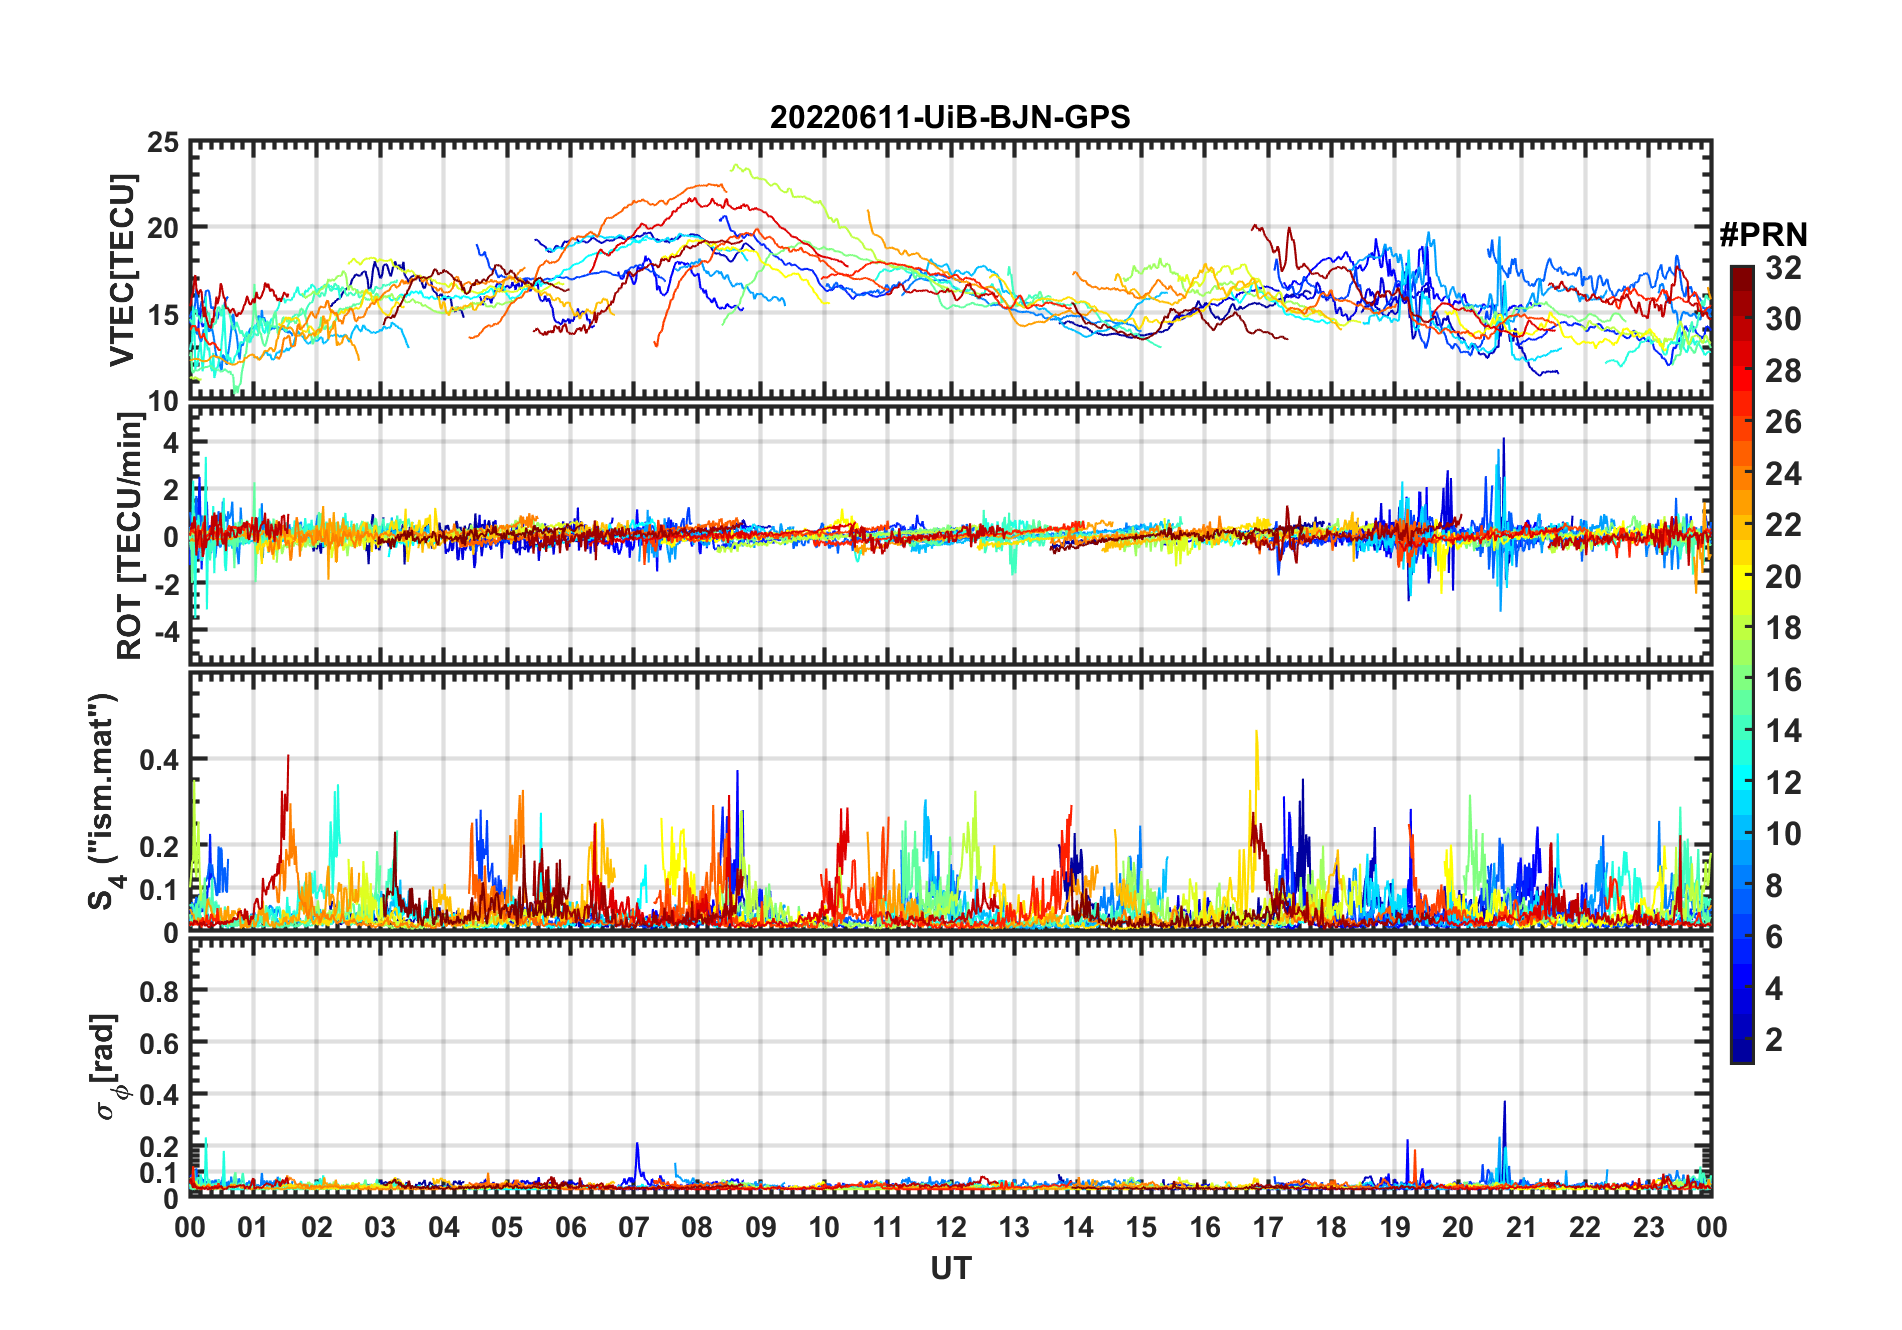This screenshot has width=1902, height=1330.
Task: Click the 12 hour tick label on UT axis
Action: pos(950,1228)
